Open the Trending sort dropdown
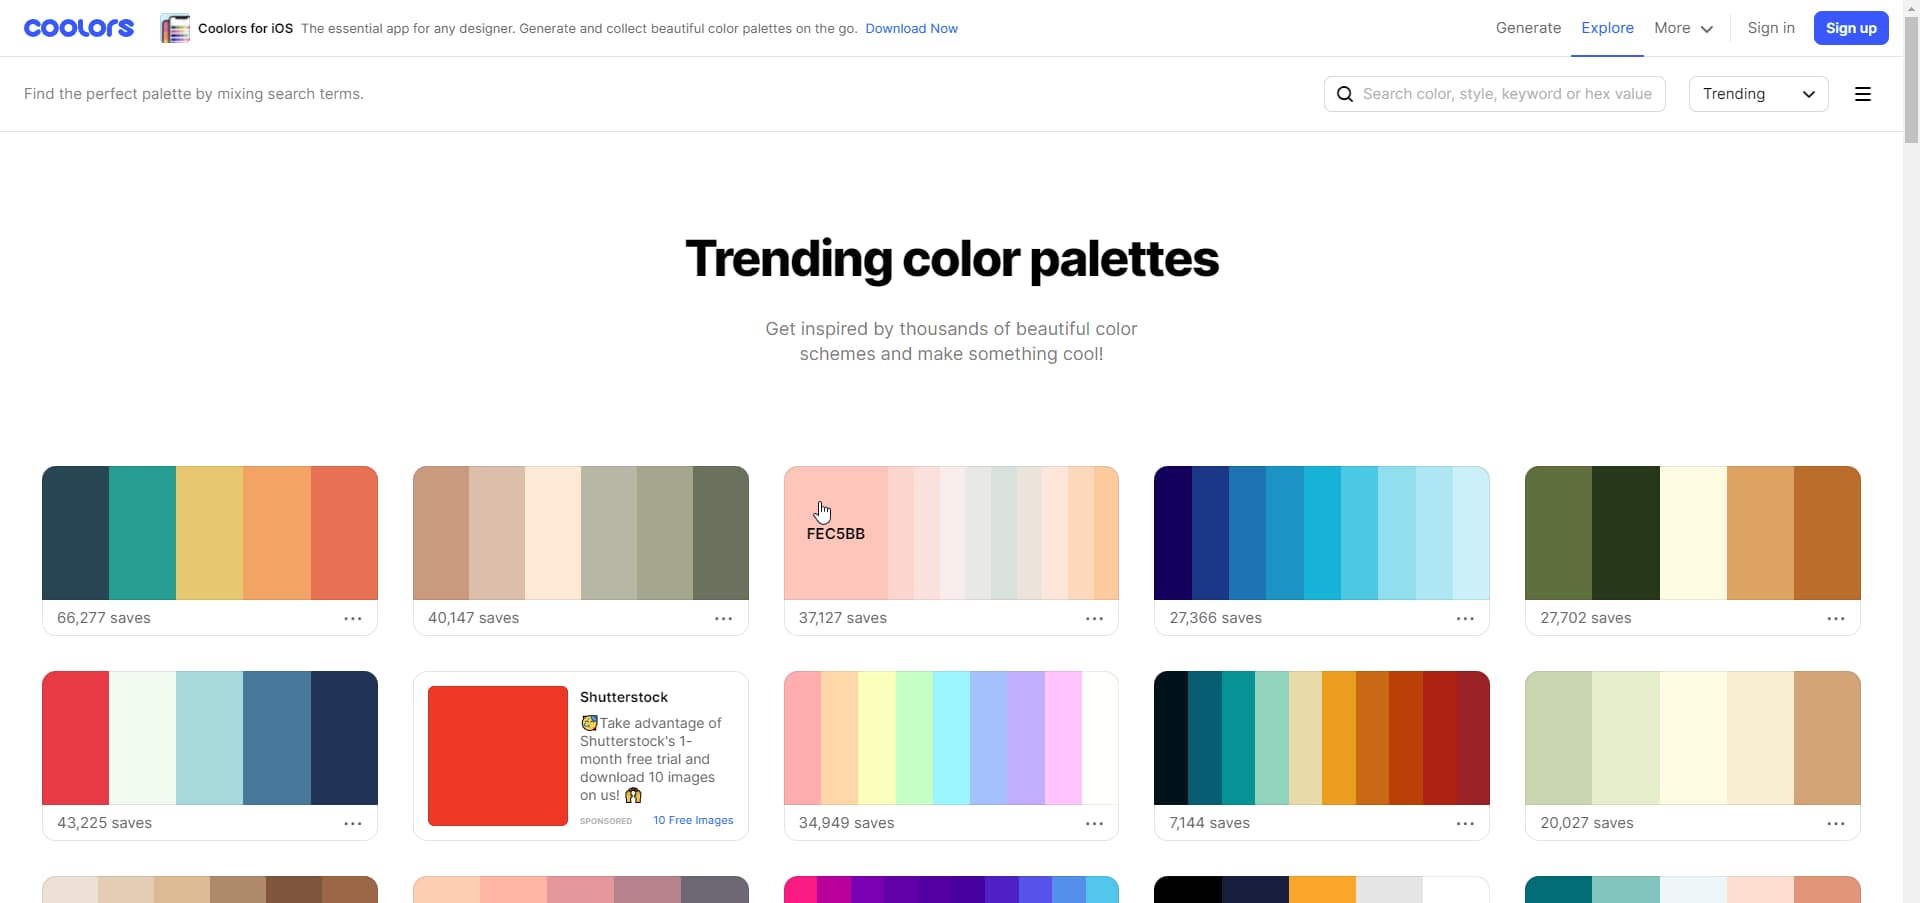Image resolution: width=1920 pixels, height=903 pixels. (1757, 93)
